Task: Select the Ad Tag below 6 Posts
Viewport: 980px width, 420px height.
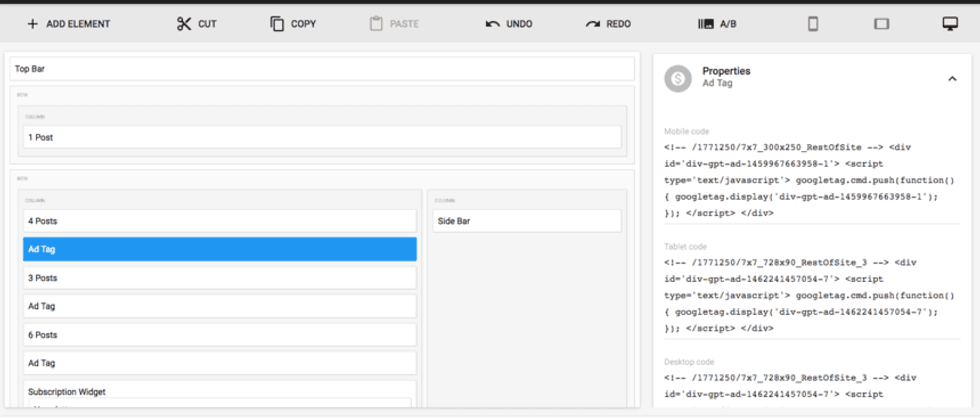Action: coord(220,362)
